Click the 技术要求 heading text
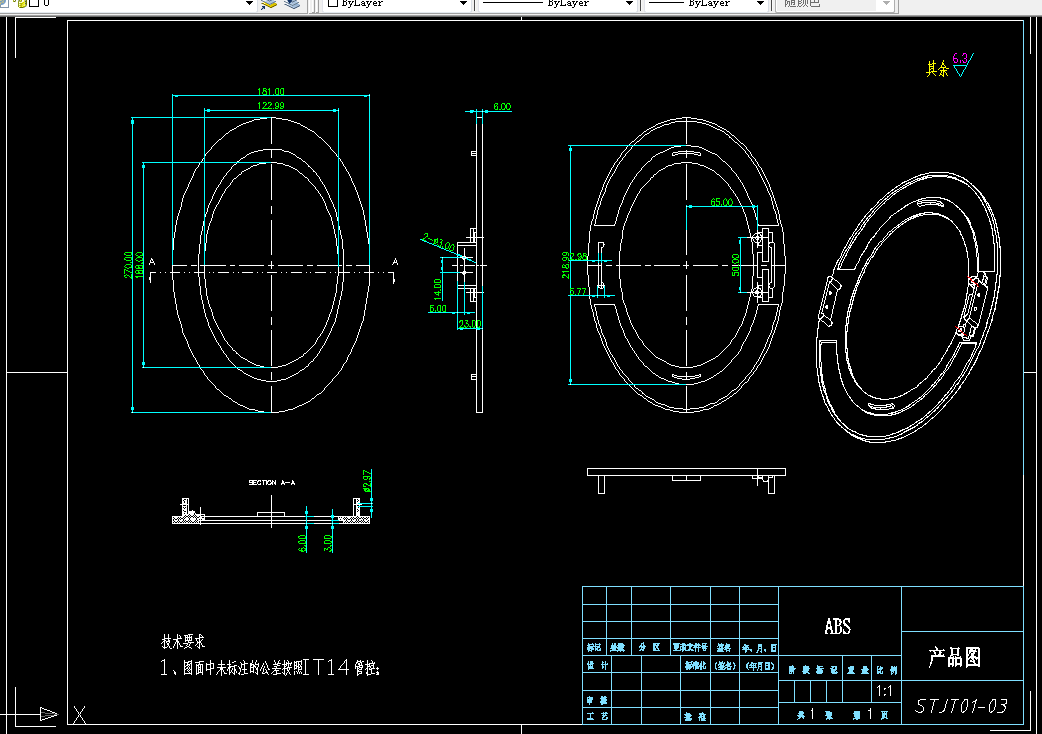The image size is (1042, 734). [x=183, y=642]
